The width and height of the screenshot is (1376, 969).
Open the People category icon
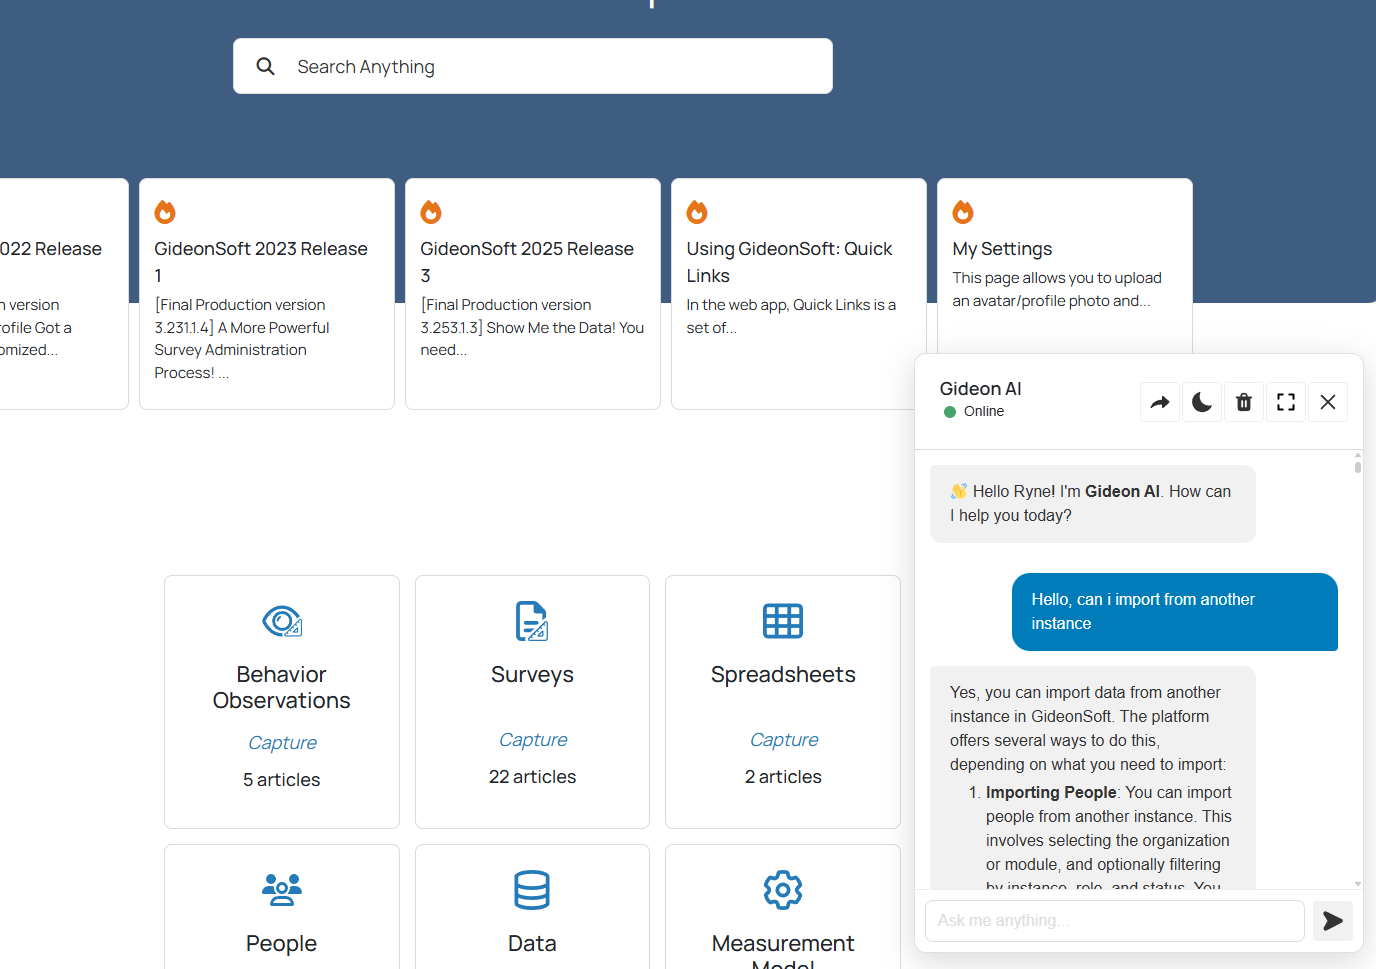[282, 889]
